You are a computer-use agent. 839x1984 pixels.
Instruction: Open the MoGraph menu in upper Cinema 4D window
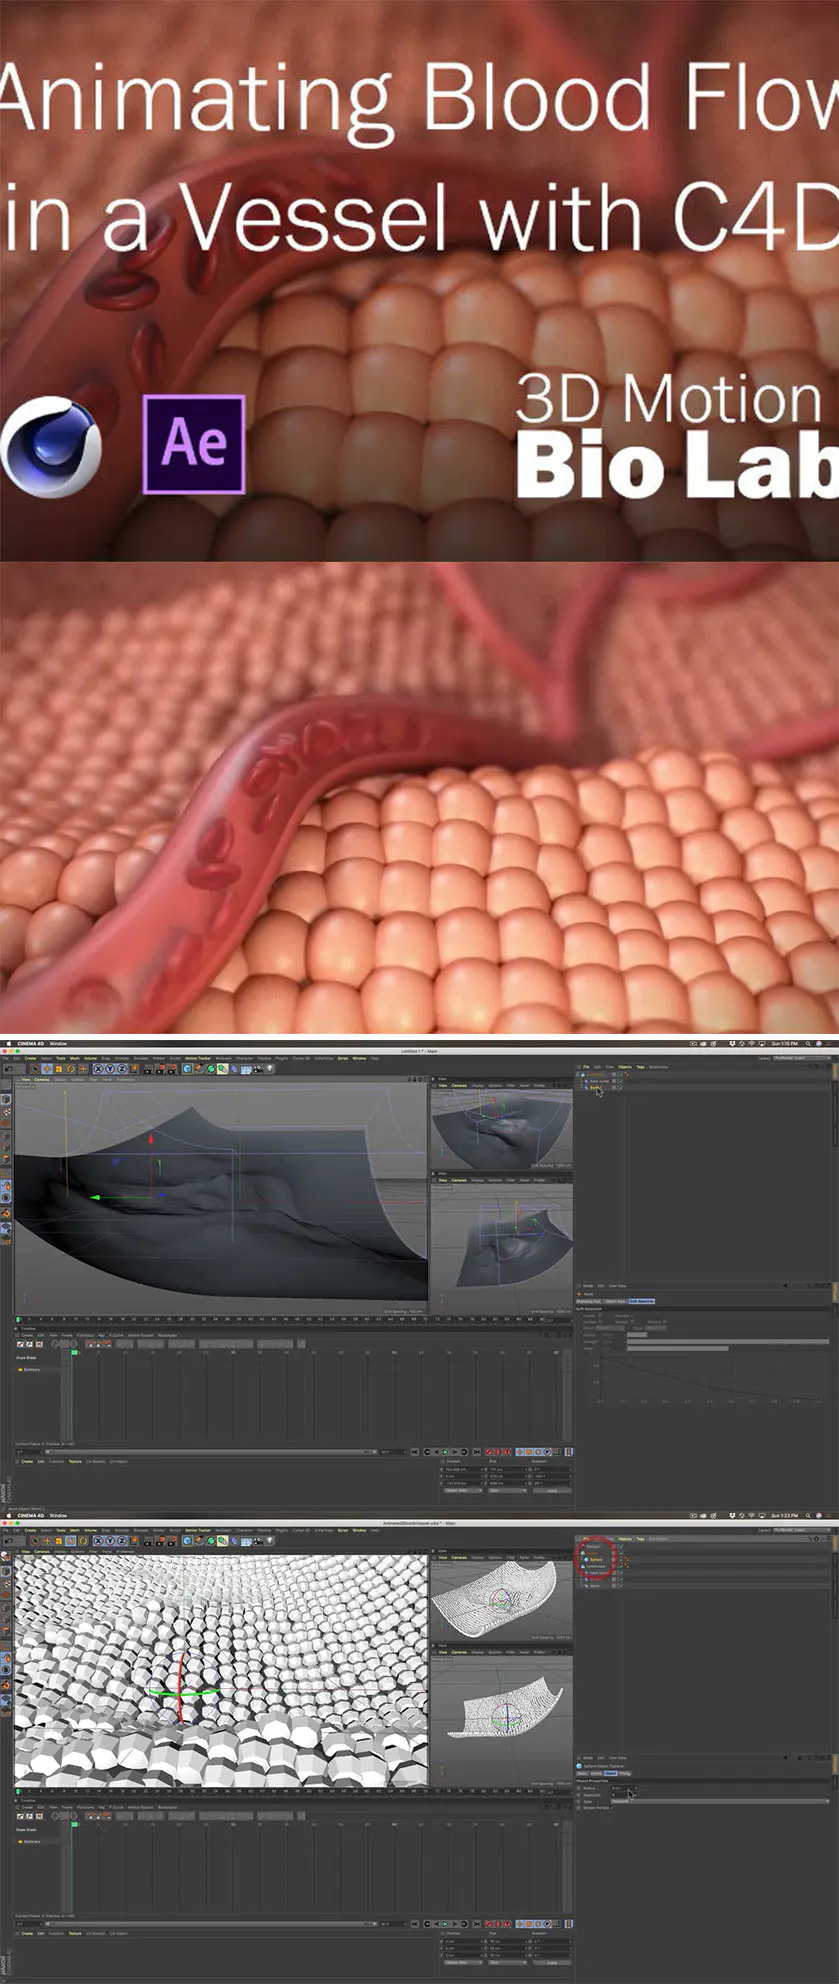223,1058
